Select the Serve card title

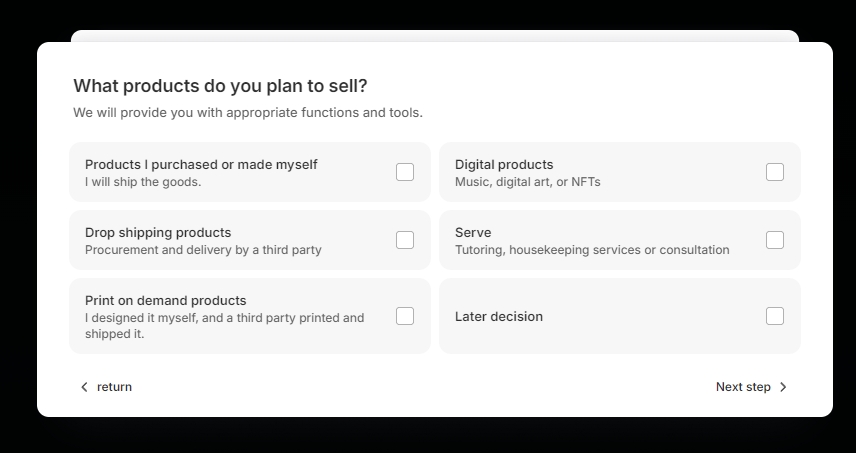473,232
